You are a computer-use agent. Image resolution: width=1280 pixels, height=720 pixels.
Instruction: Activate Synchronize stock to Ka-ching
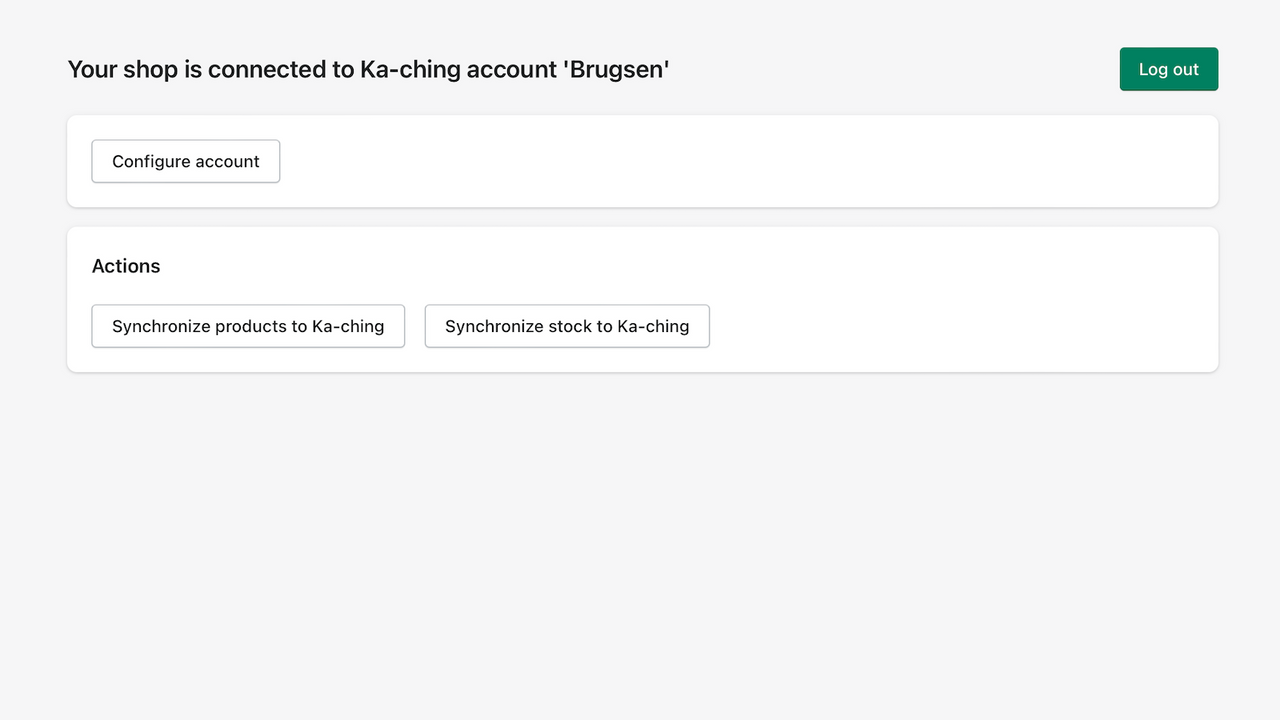click(567, 326)
